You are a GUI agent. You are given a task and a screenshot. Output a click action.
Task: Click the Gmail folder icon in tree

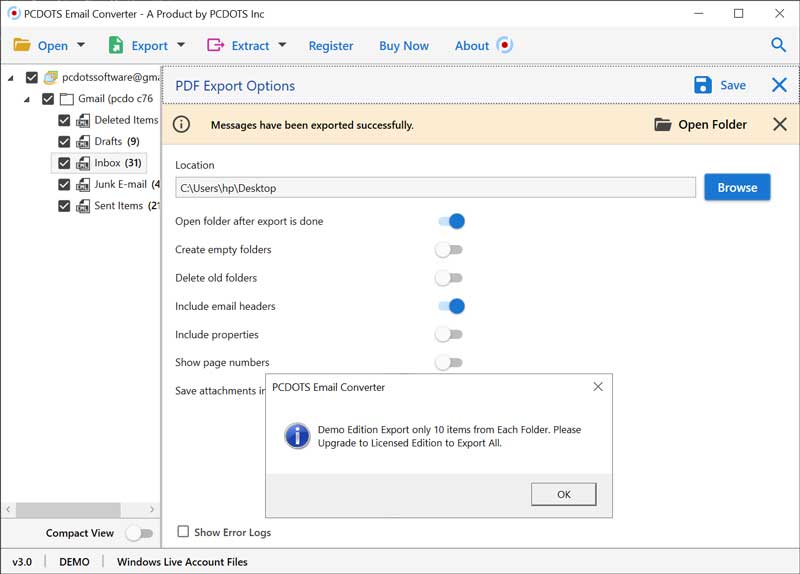67,98
